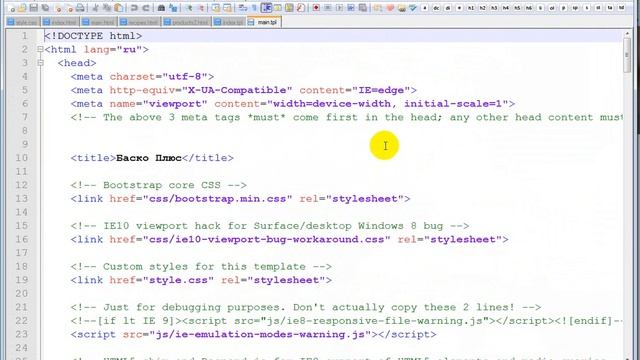The width and height of the screenshot is (640, 360).
Task: Select the active main.tpl tab
Action: 264,22
